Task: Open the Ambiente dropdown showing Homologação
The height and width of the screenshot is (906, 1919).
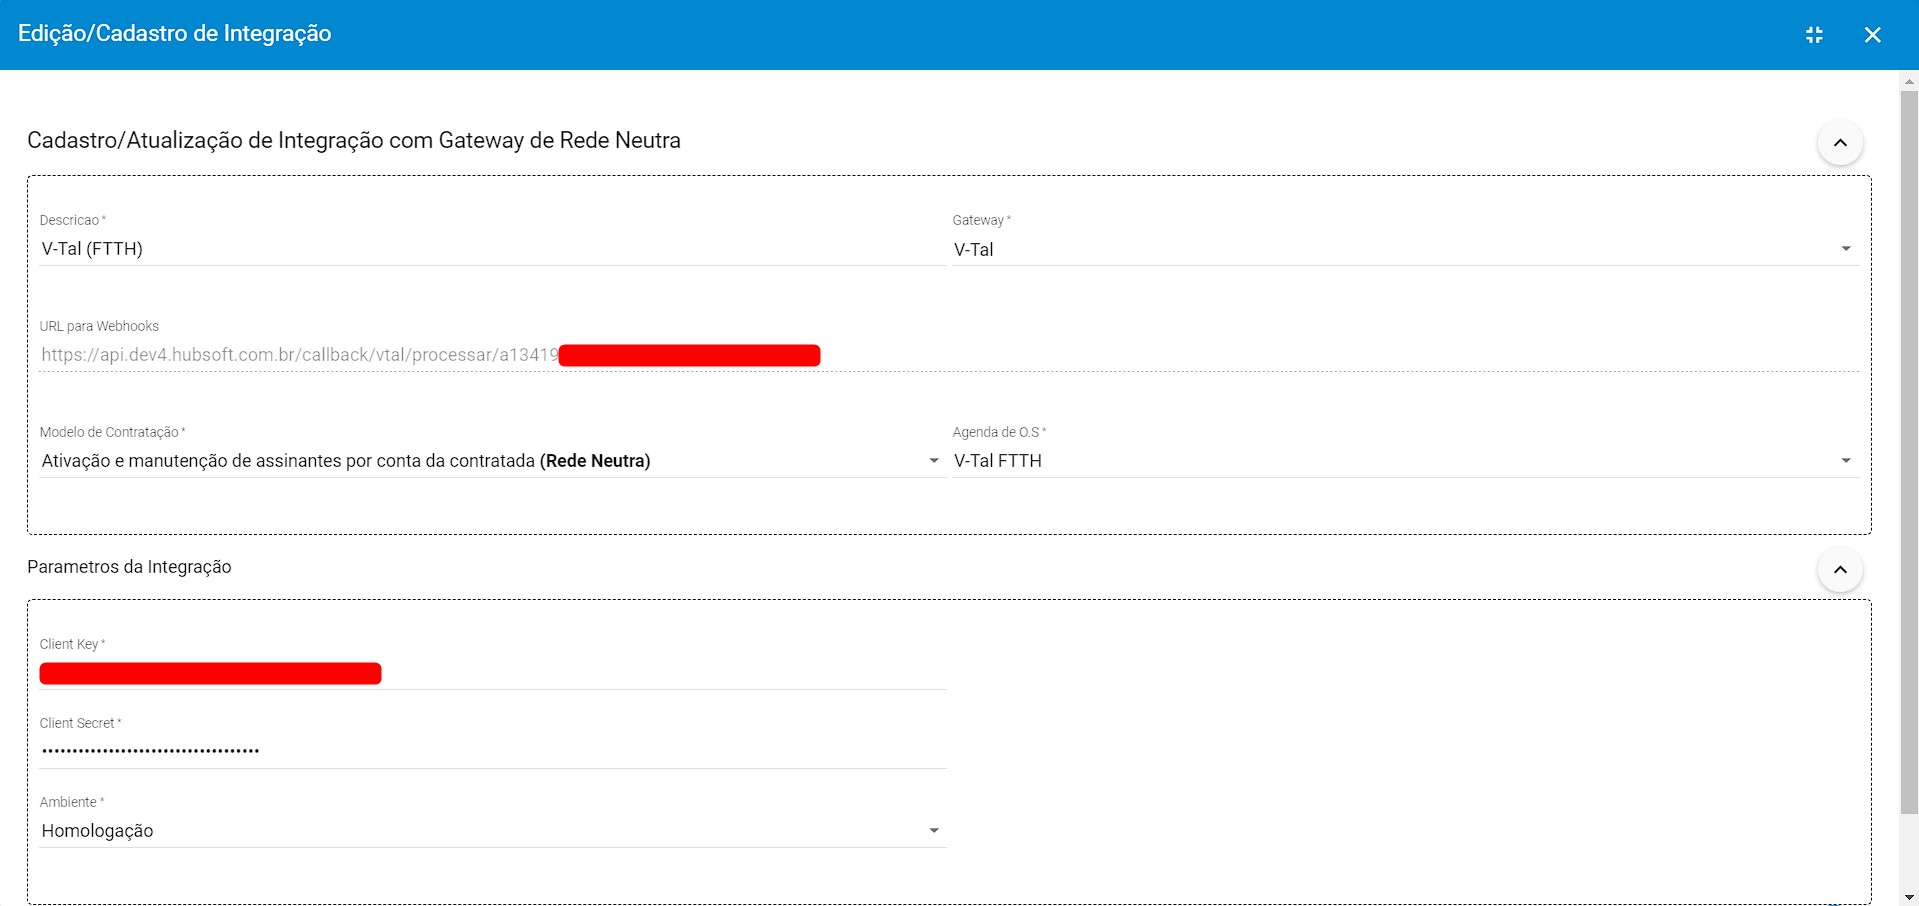Action: [x=492, y=831]
